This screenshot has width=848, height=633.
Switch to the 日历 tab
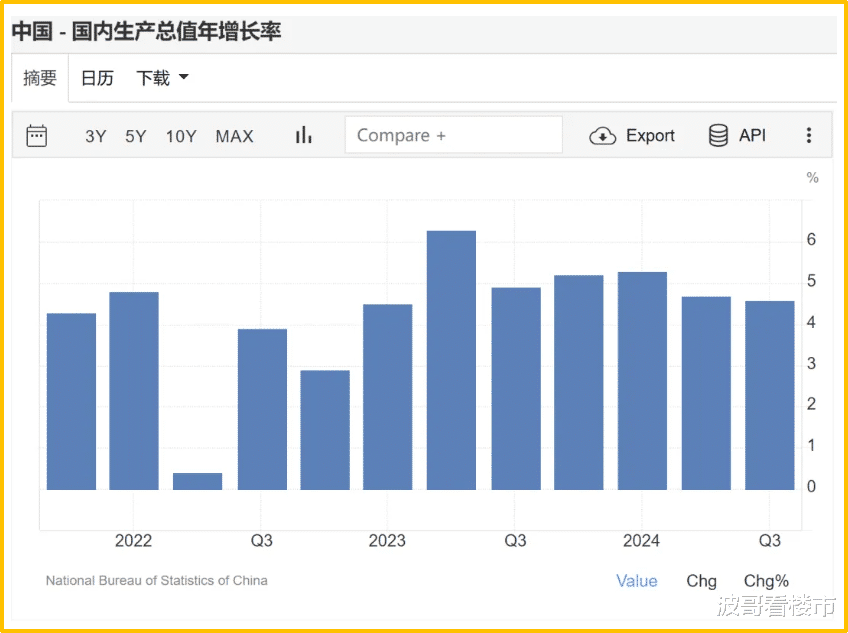pos(97,78)
